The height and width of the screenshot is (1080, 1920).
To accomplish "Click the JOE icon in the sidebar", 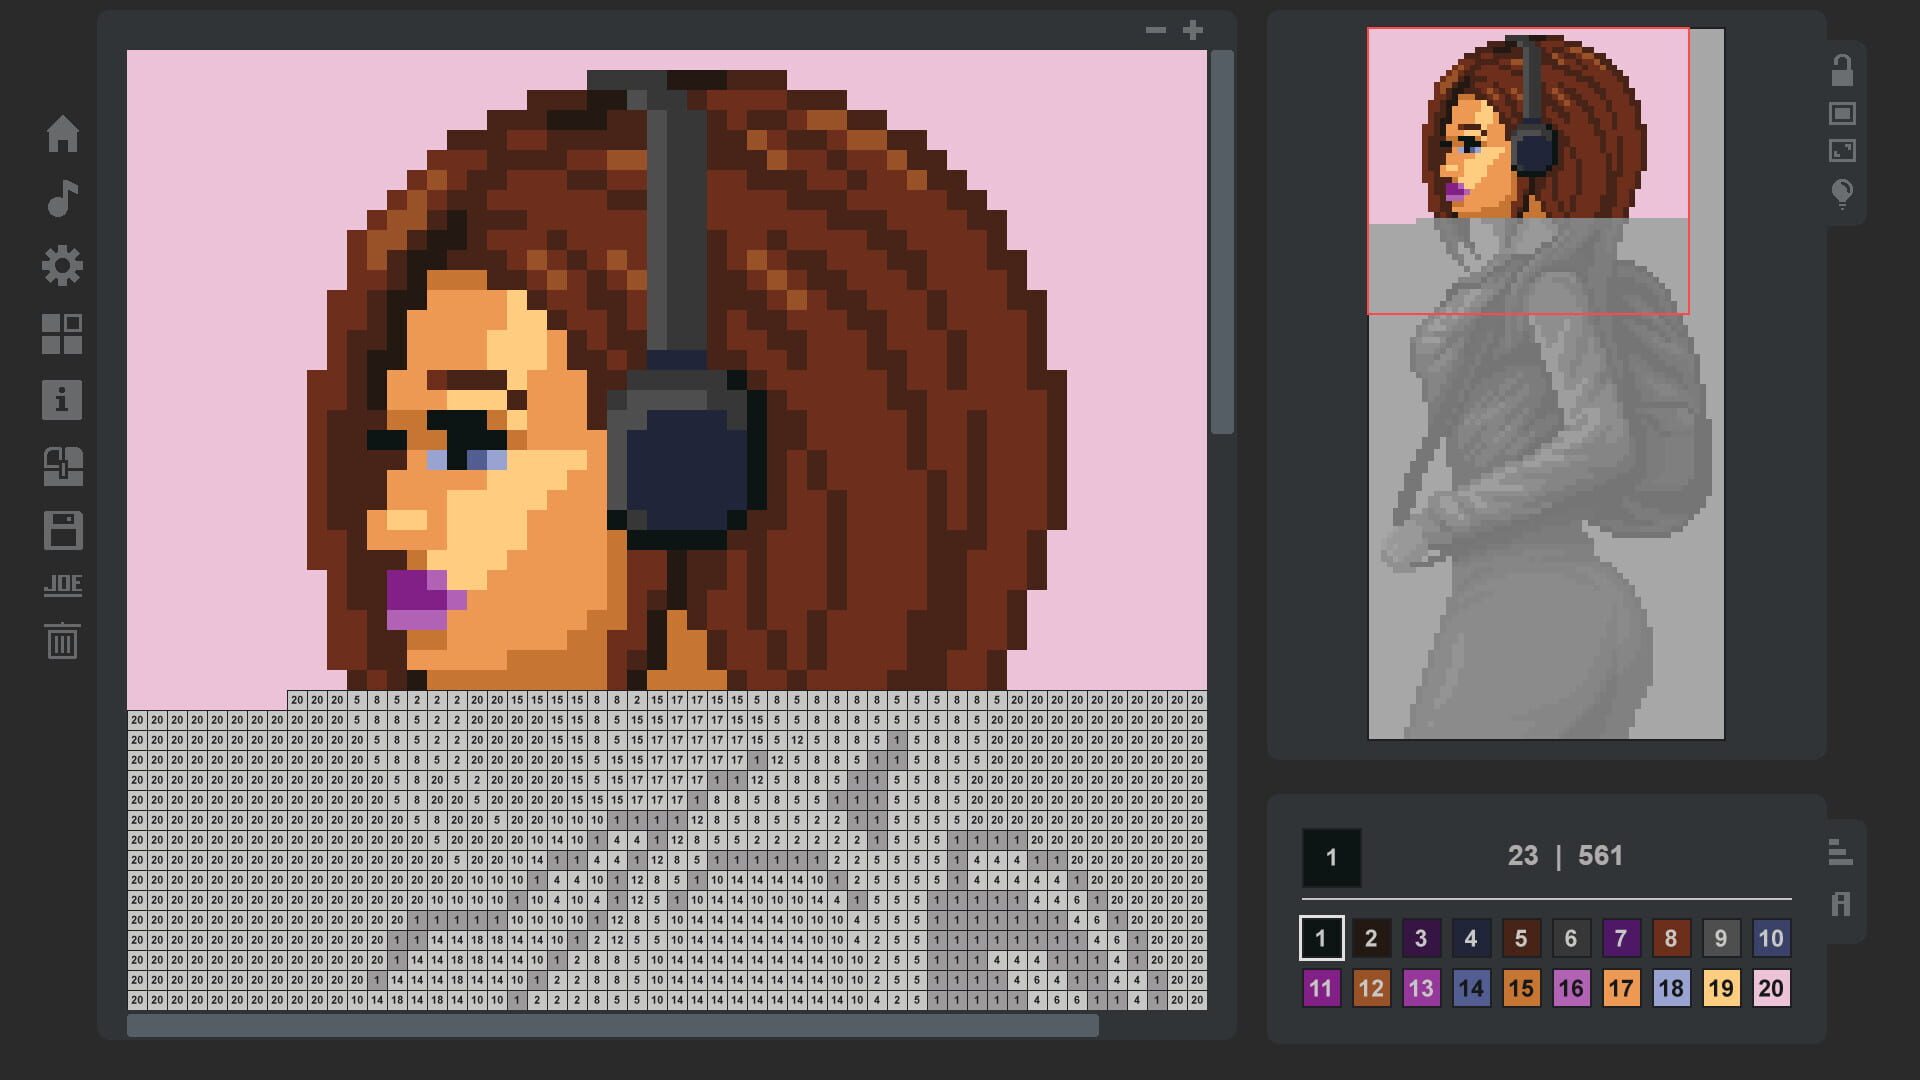I will pos(64,583).
